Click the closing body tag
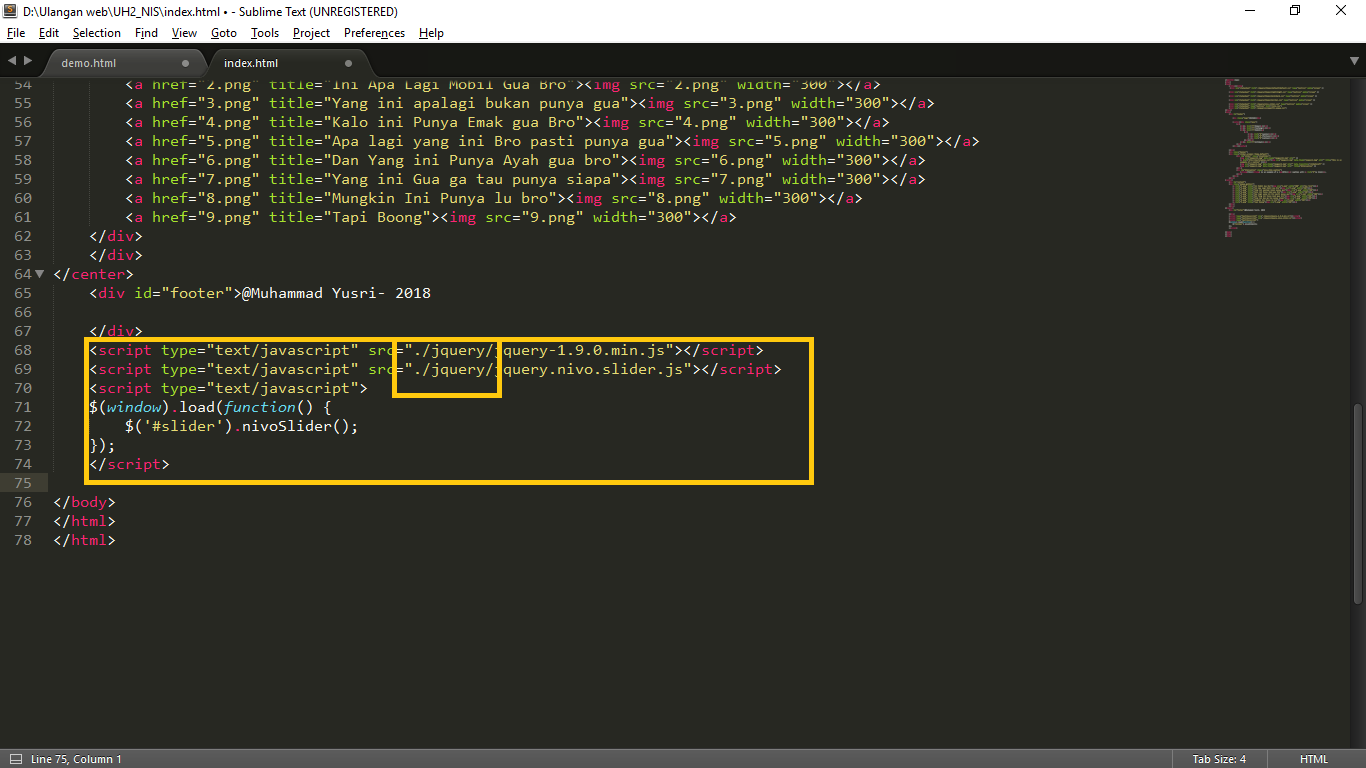 84,502
